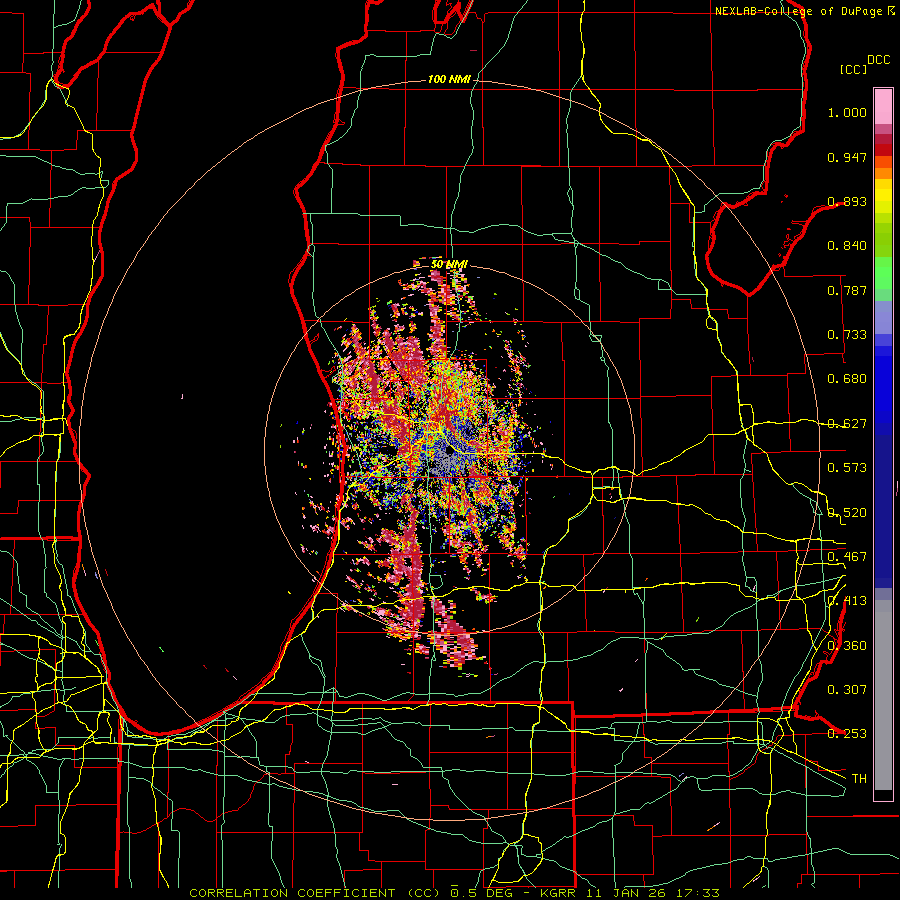
Task: Click the 0.733 scale value
Action: (847, 335)
